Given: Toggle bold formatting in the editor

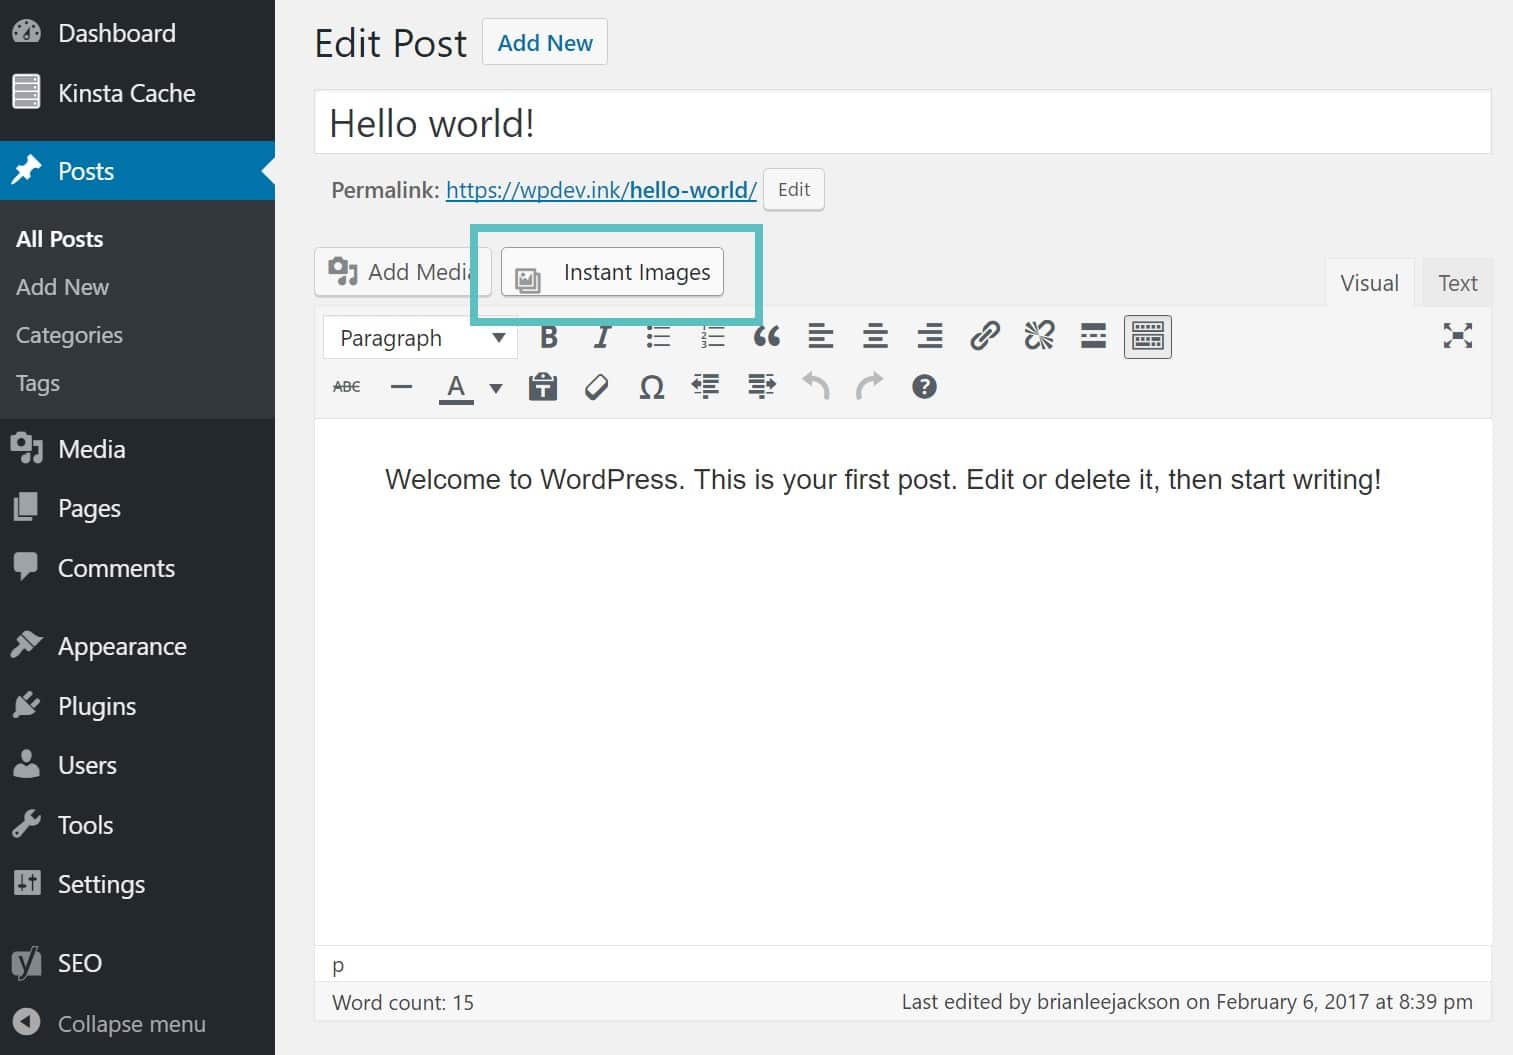Looking at the screenshot, I should pos(548,336).
